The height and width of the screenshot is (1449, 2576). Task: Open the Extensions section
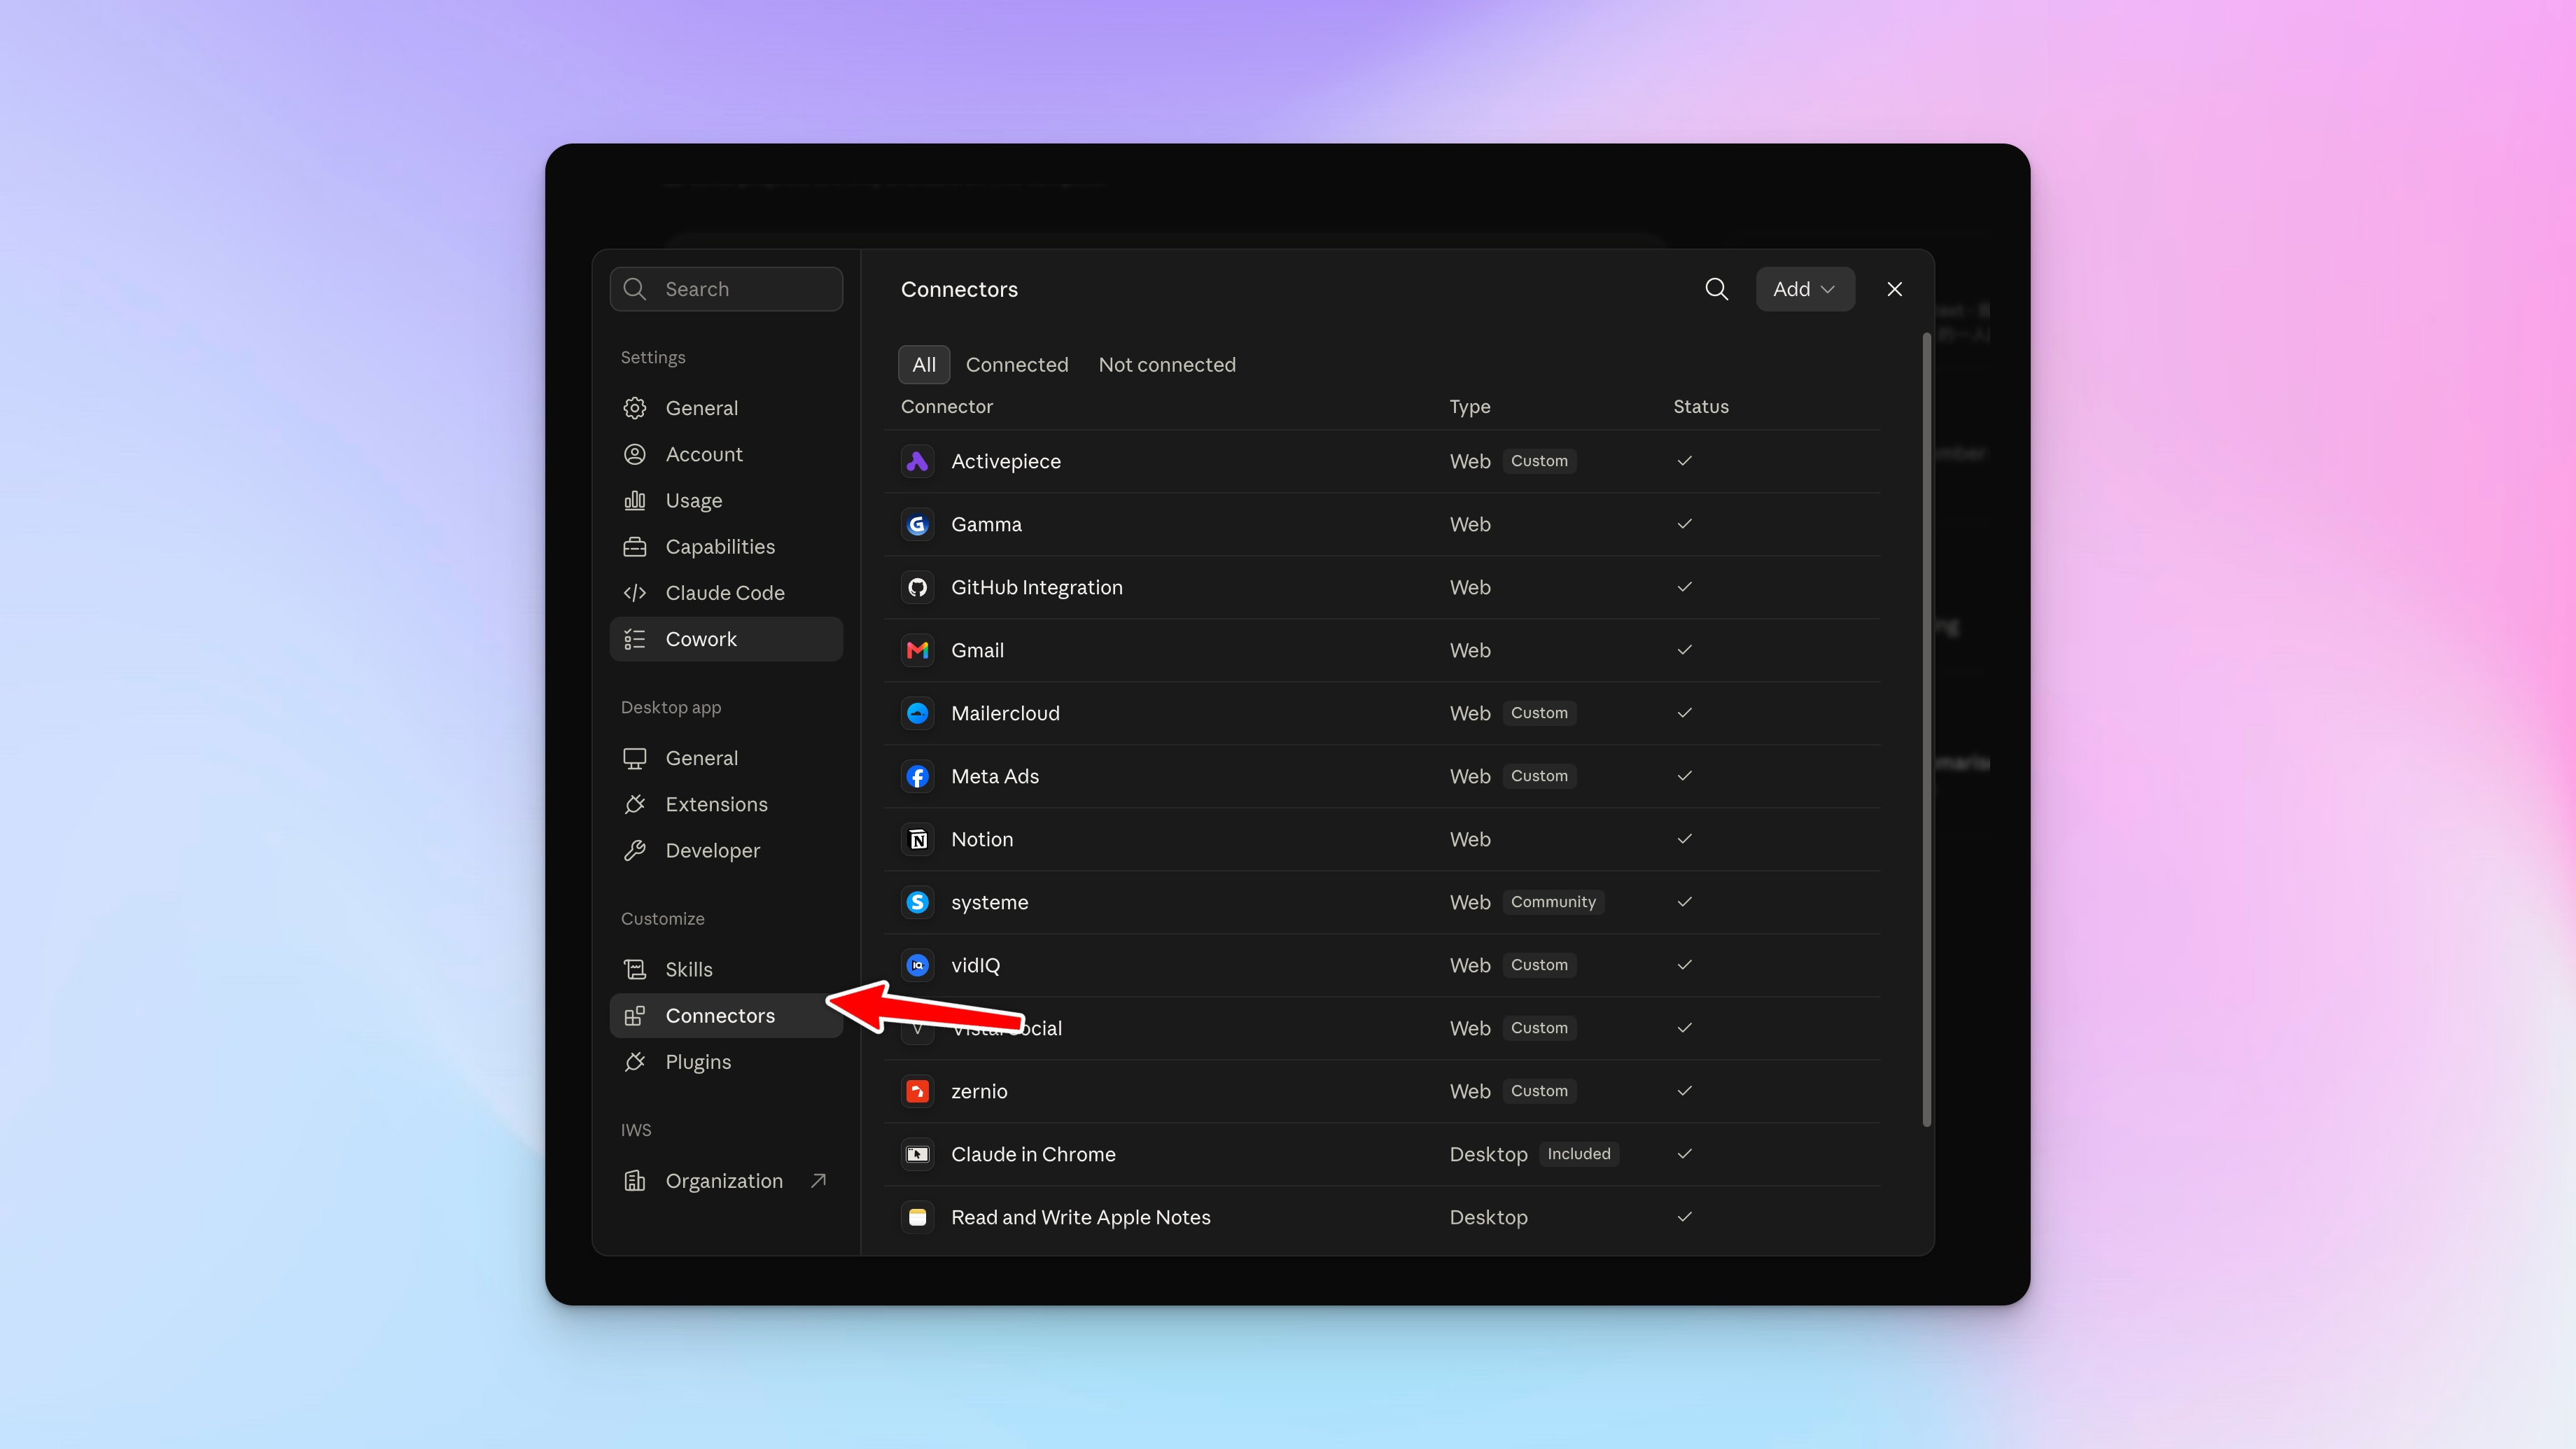(726, 804)
